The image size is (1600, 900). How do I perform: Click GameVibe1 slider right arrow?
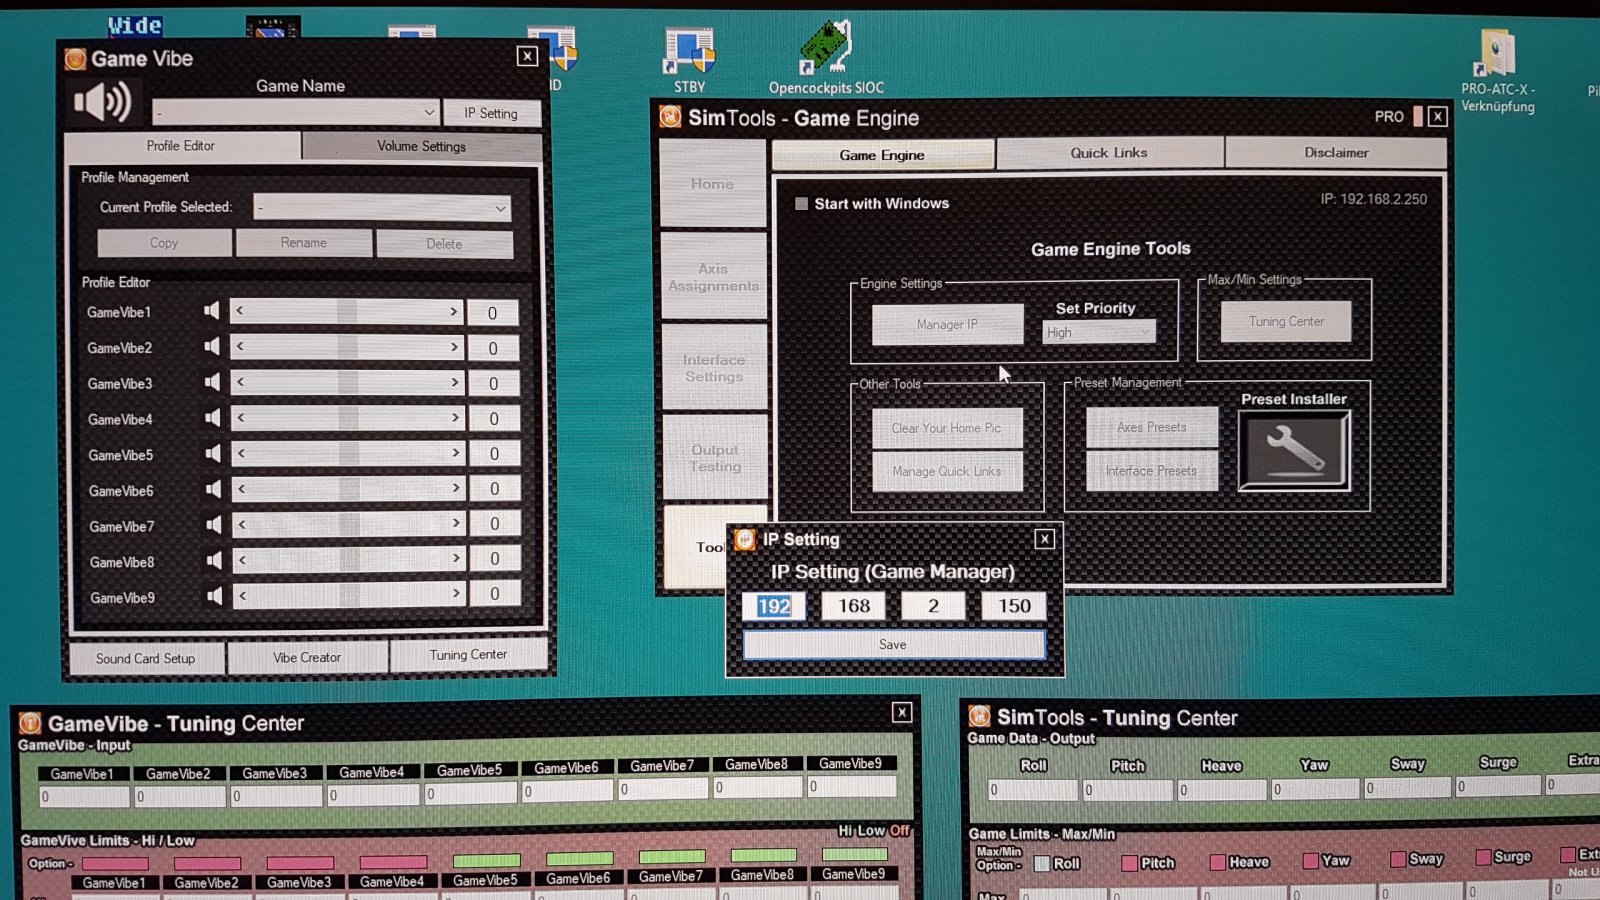[x=453, y=311]
